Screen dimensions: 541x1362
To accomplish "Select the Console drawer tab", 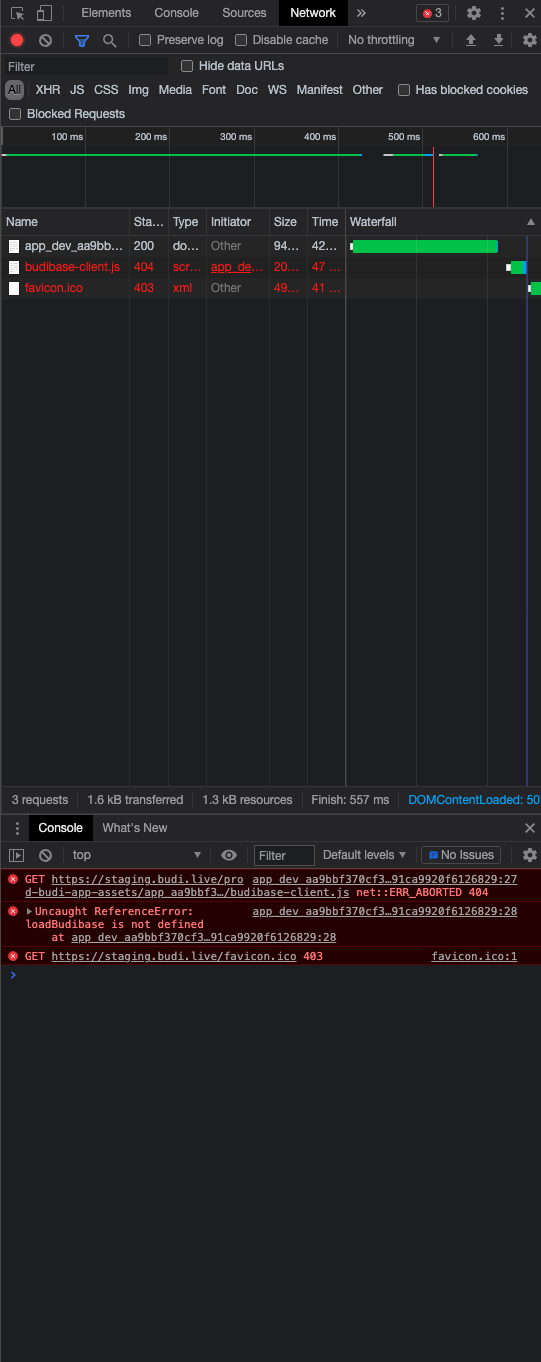I will click(x=61, y=828).
